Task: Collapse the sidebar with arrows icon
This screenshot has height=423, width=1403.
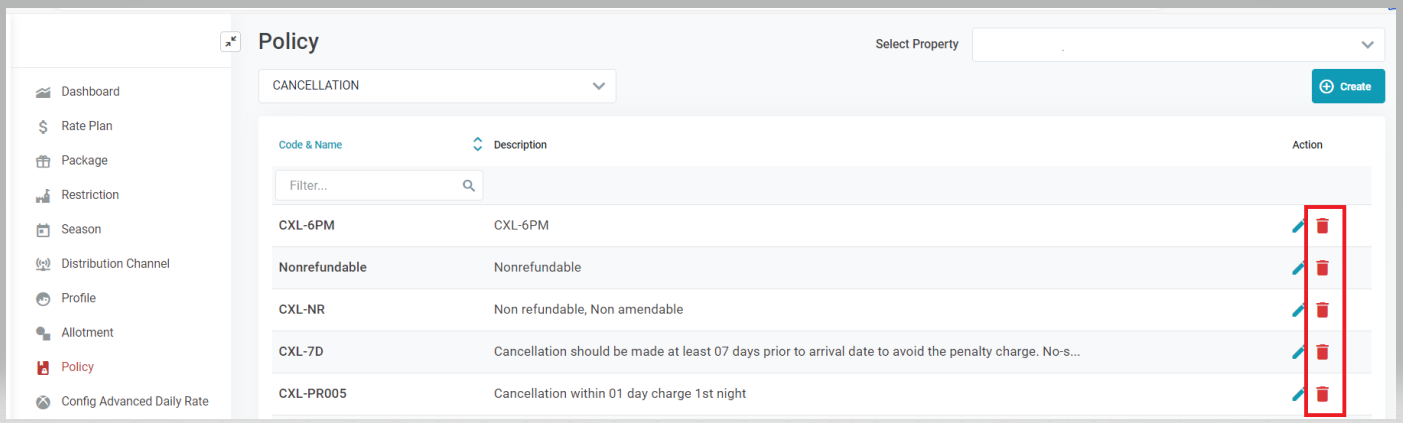Action: click(x=231, y=41)
